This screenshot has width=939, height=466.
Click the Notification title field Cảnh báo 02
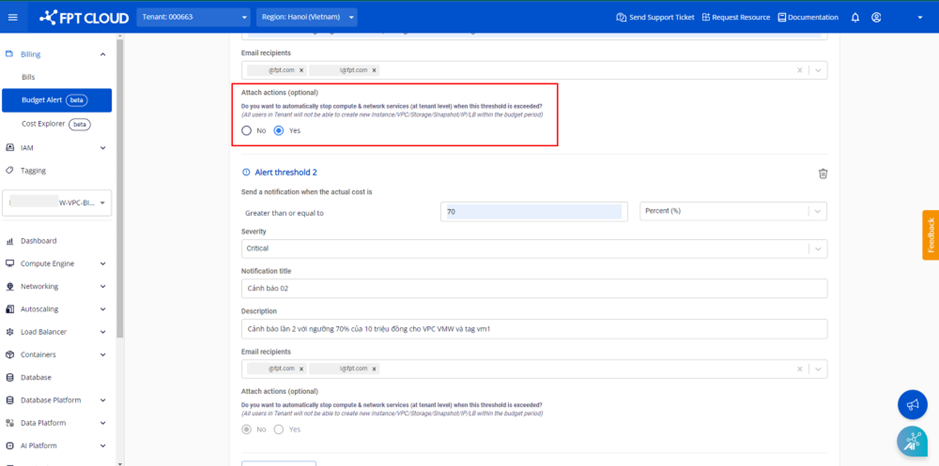(534, 288)
